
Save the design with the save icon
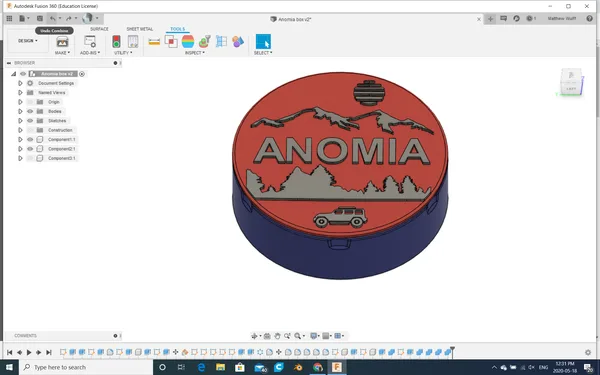(x=40, y=18)
